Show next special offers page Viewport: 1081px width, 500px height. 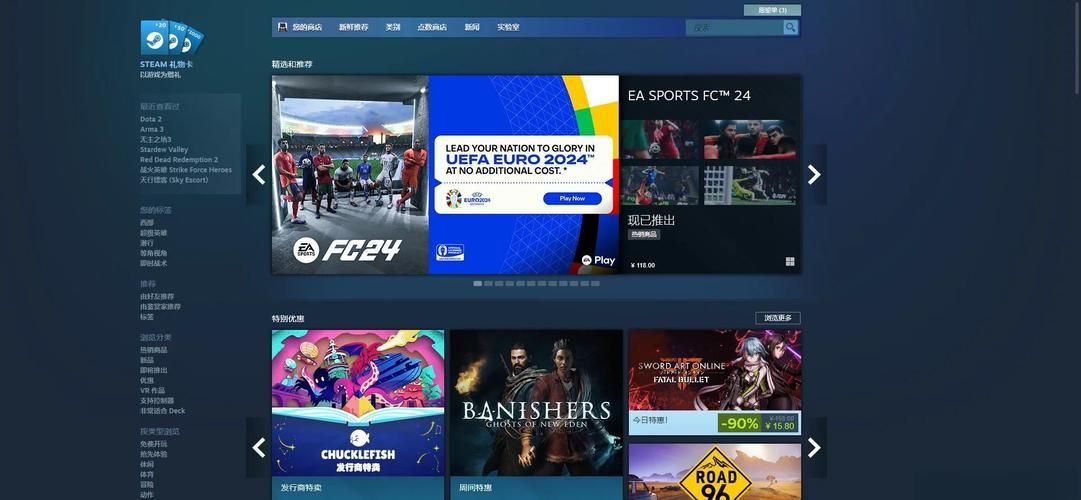click(814, 447)
